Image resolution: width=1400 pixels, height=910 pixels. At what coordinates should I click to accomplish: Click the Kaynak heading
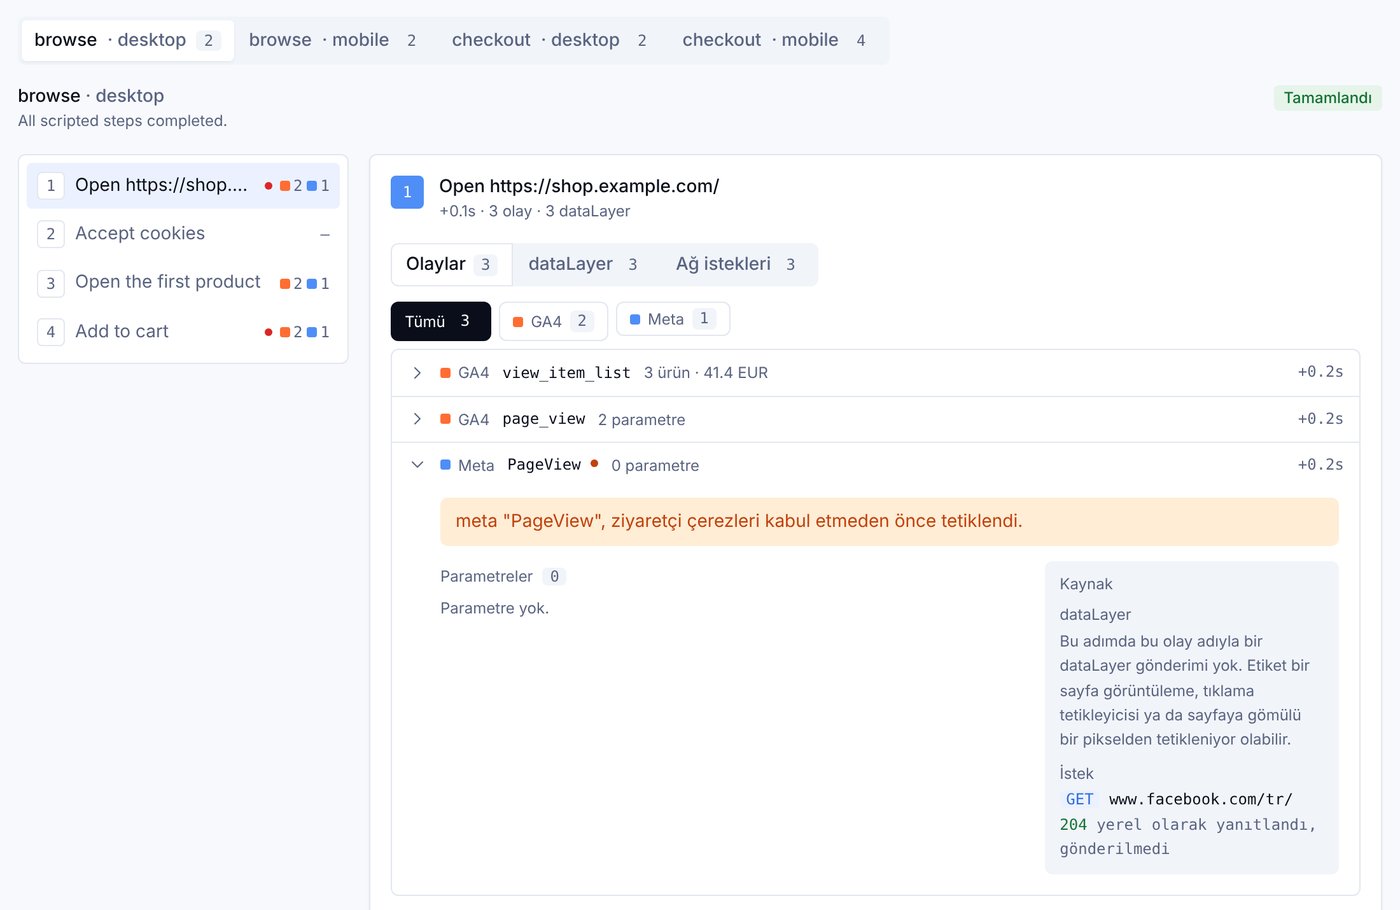1086,585
